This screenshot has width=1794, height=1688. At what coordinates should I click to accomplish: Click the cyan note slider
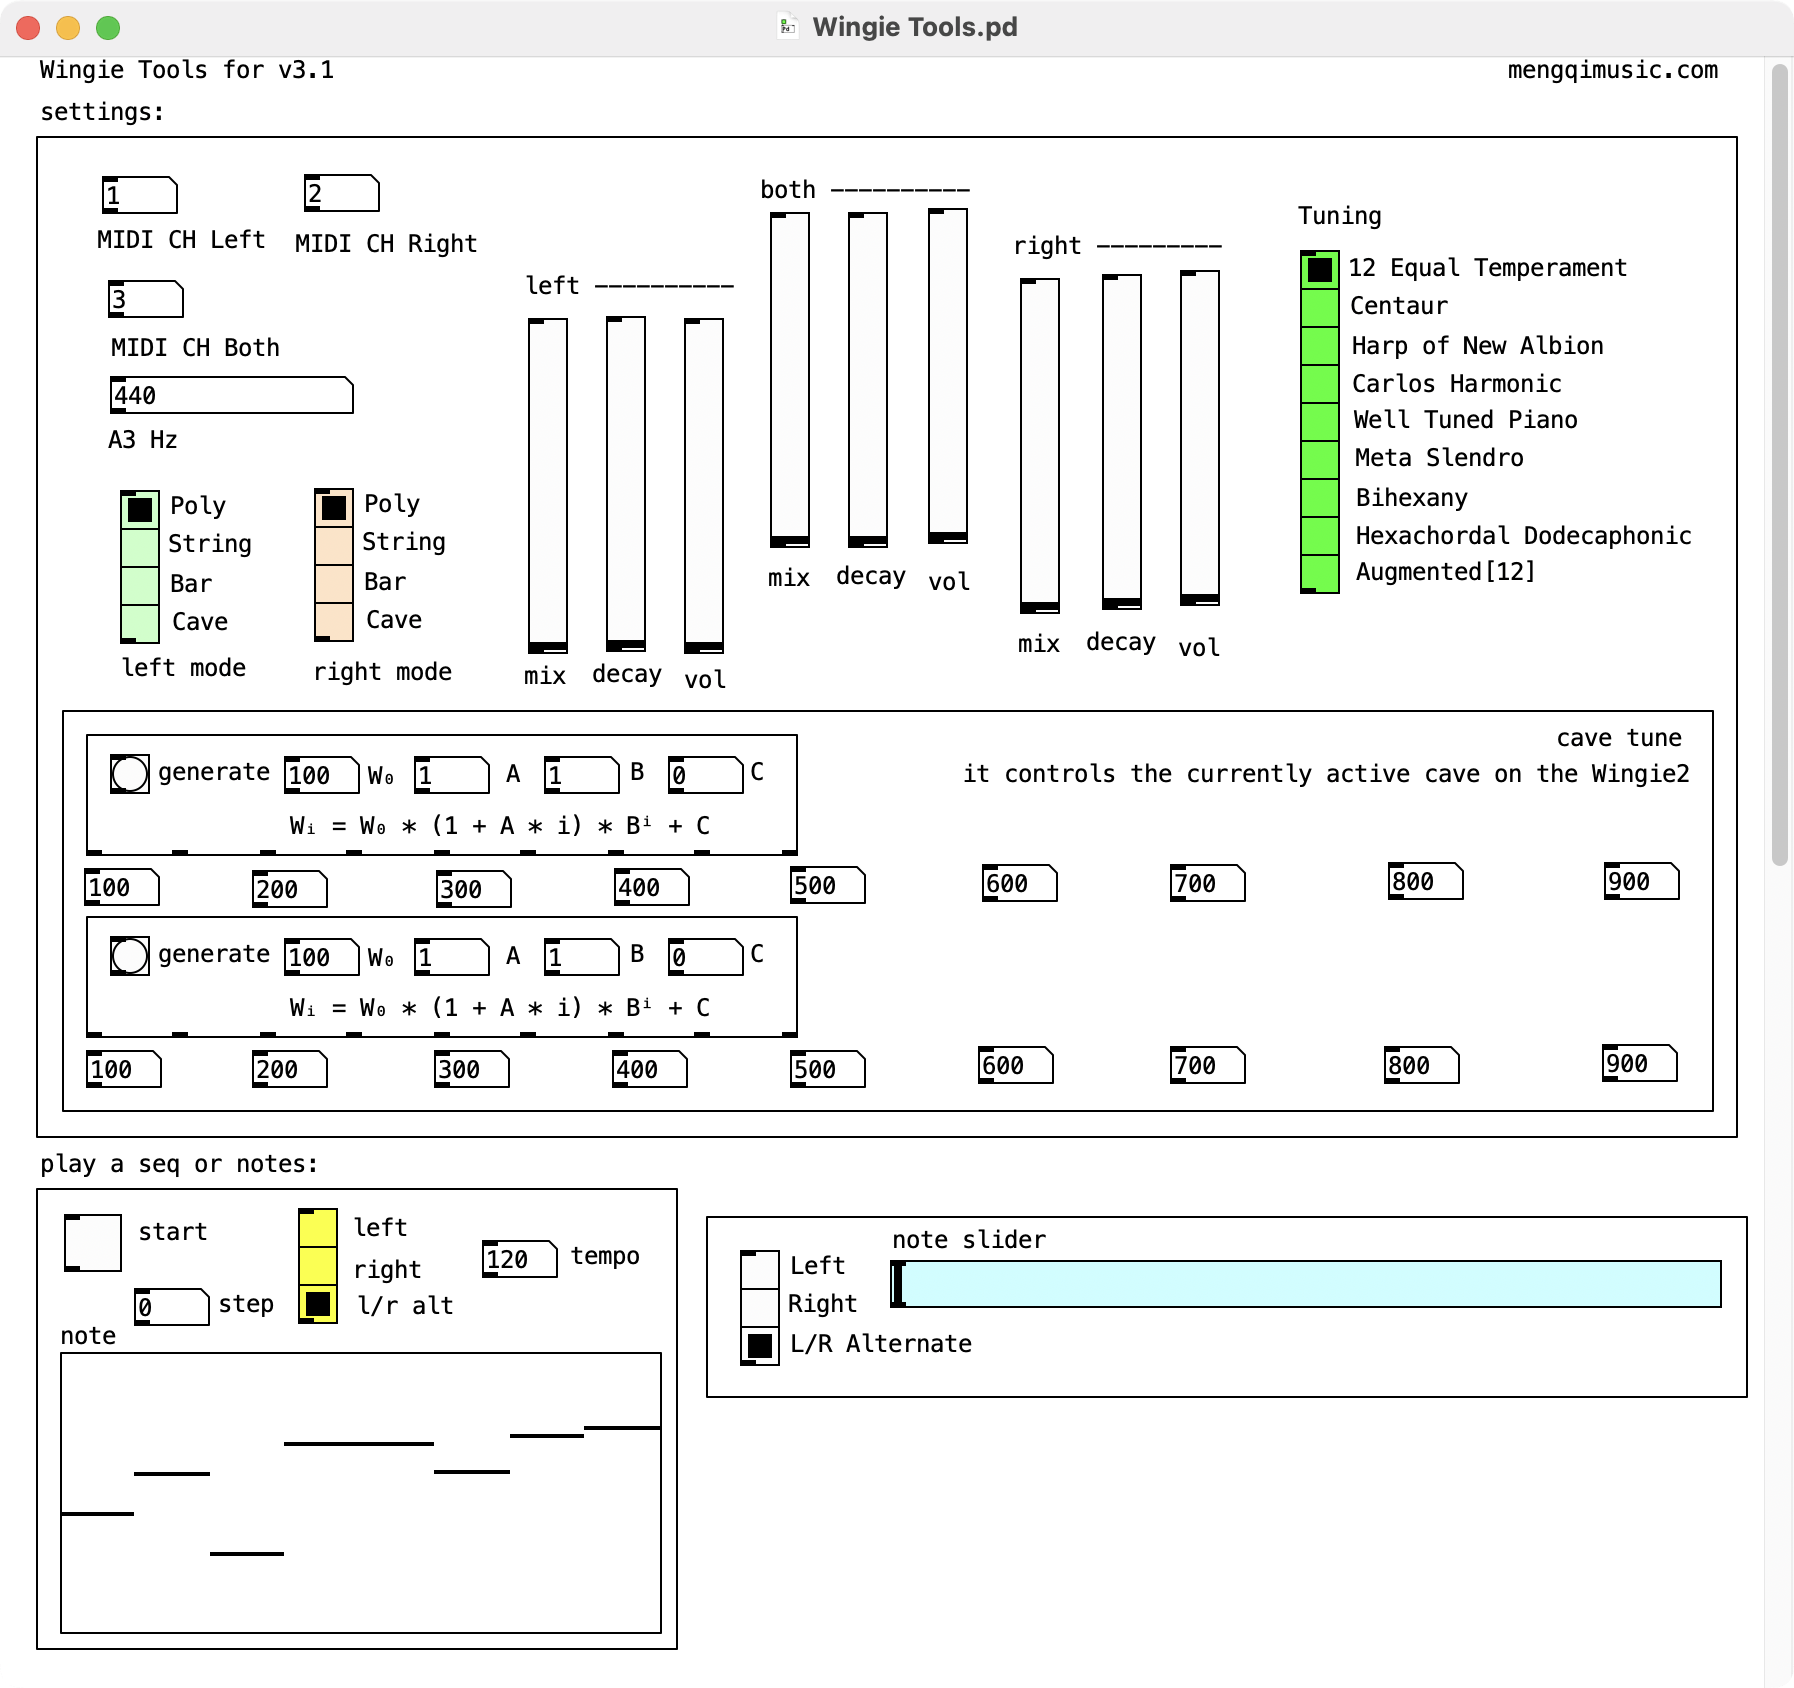tap(1306, 1284)
